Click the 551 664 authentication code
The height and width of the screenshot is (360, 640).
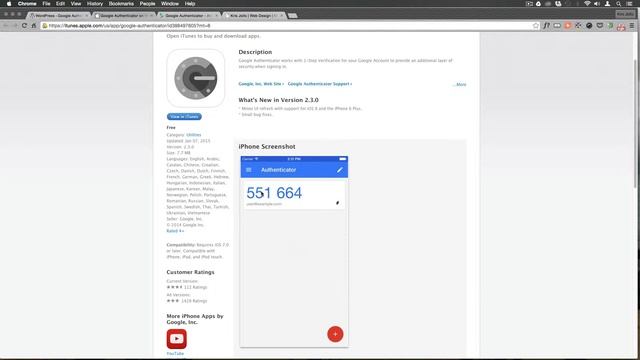click(x=274, y=193)
